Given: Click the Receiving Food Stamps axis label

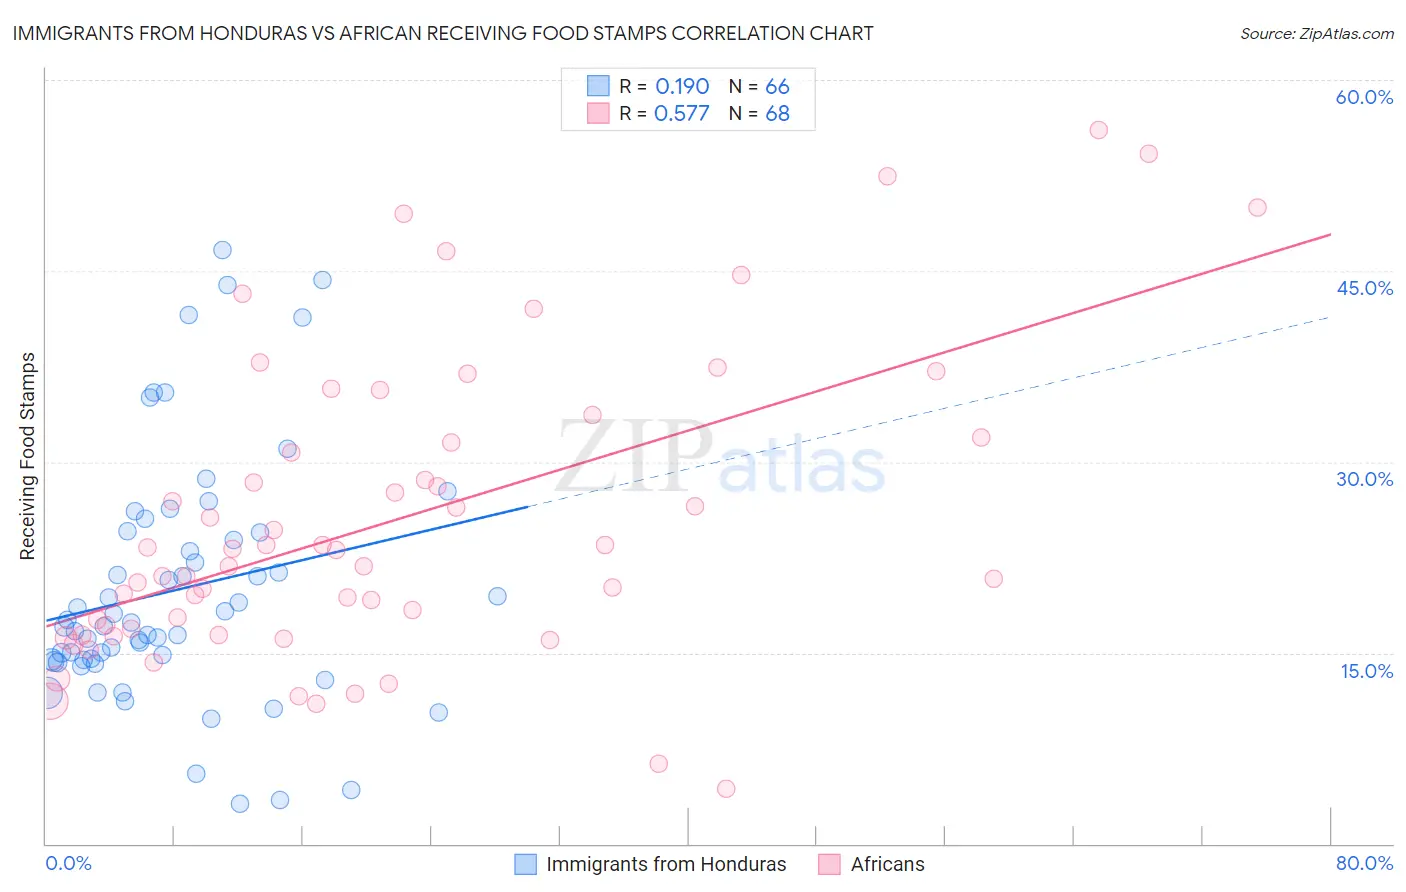Looking at the screenshot, I should [28, 456].
